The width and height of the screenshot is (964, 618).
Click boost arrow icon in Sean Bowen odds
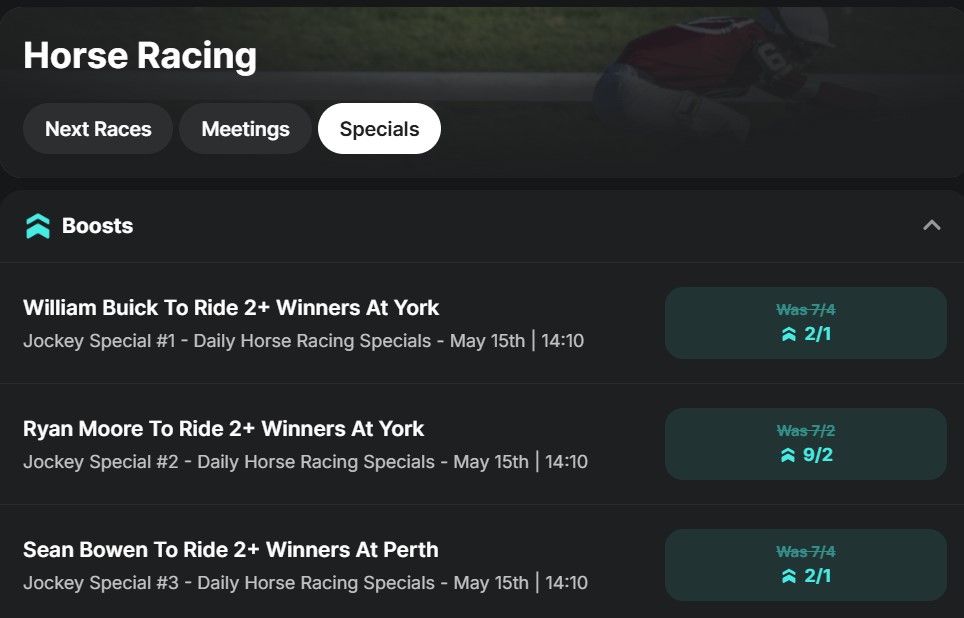788,576
